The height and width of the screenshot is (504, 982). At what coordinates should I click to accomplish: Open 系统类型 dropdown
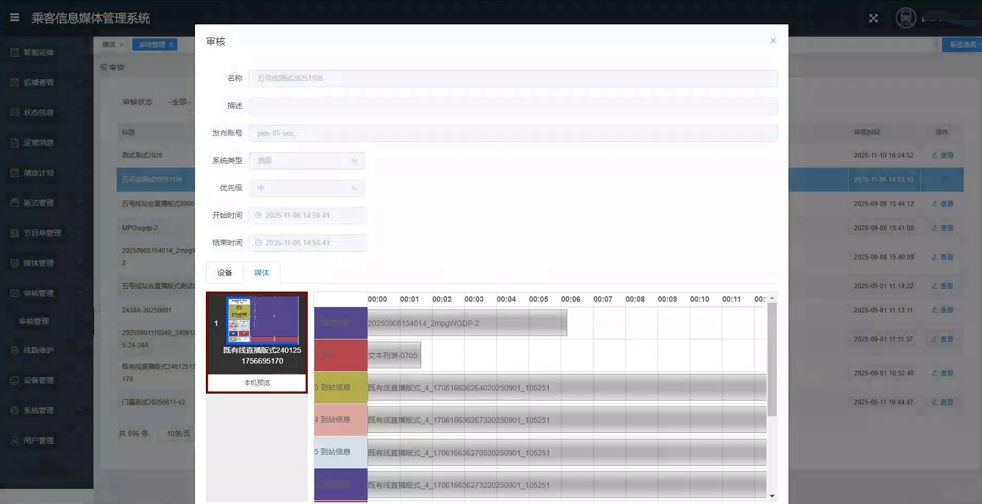tap(306, 161)
